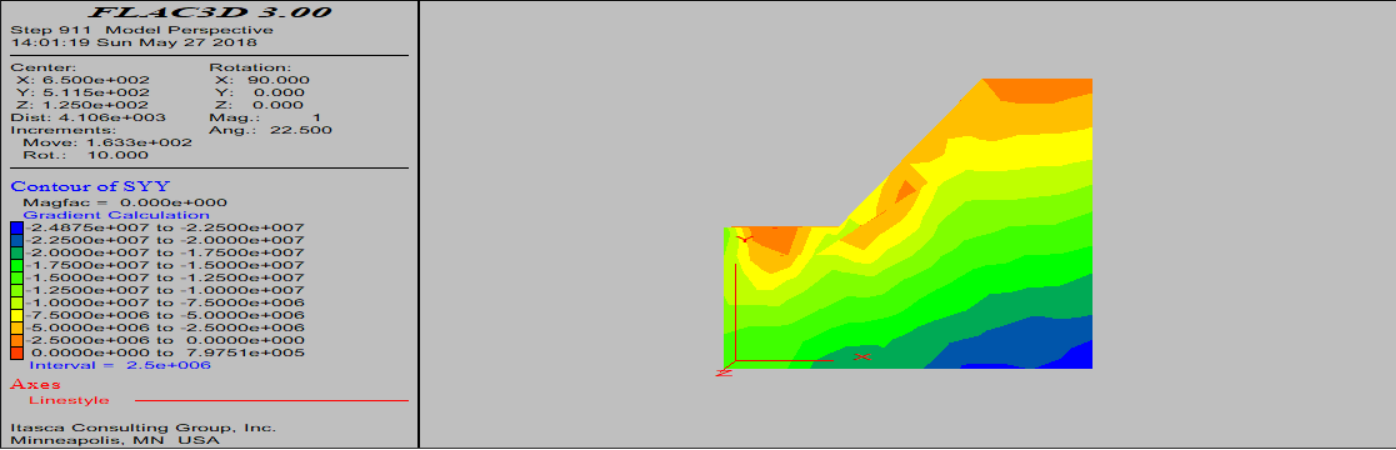Click the 'FLAC3D 3.00' title

pyautogui.click(x=211, y=13)
